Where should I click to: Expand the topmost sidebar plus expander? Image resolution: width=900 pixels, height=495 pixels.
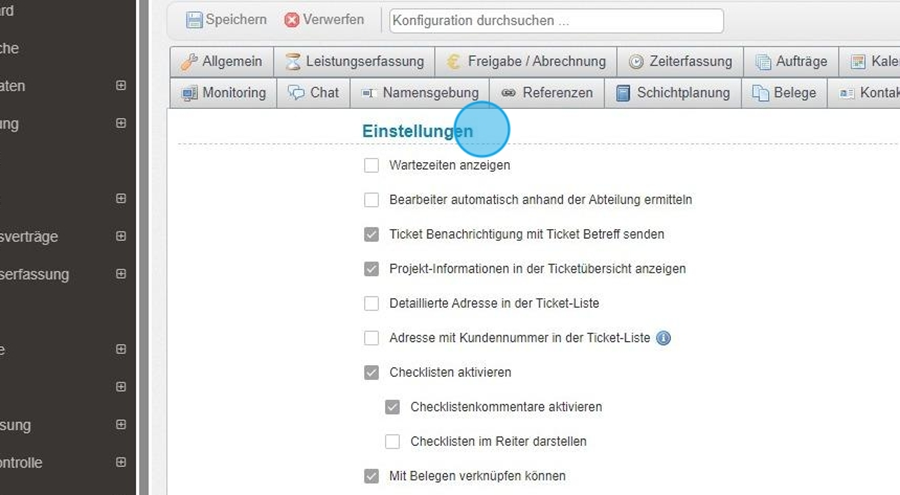pos(121,86)
